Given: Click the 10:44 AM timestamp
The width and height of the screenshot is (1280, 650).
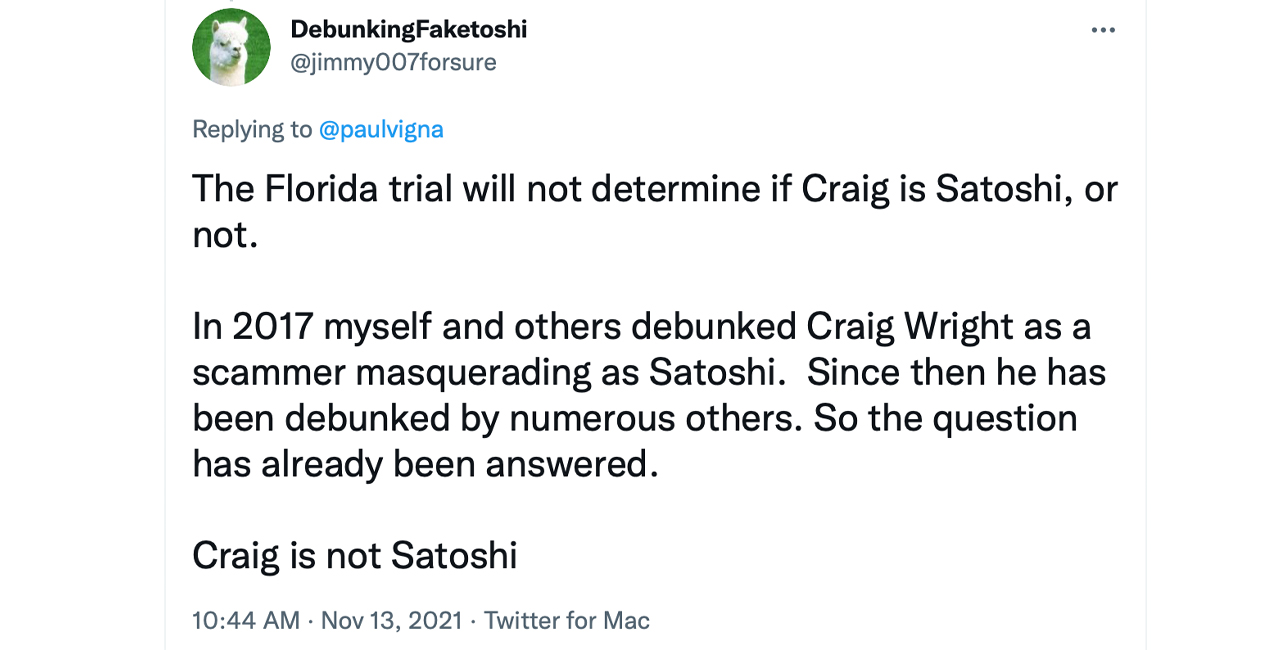Looking at the screenshot, I should coord(246,620).
